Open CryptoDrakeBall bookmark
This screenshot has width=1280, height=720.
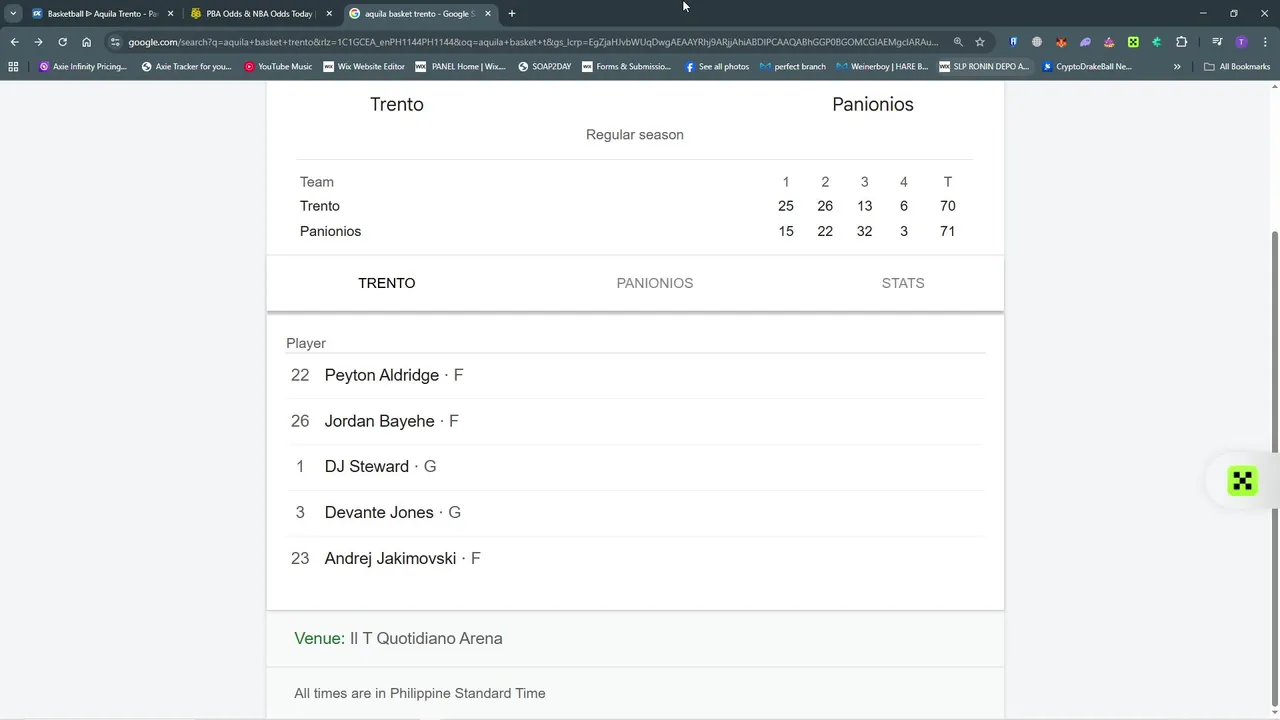click(x=1087, y=67)
